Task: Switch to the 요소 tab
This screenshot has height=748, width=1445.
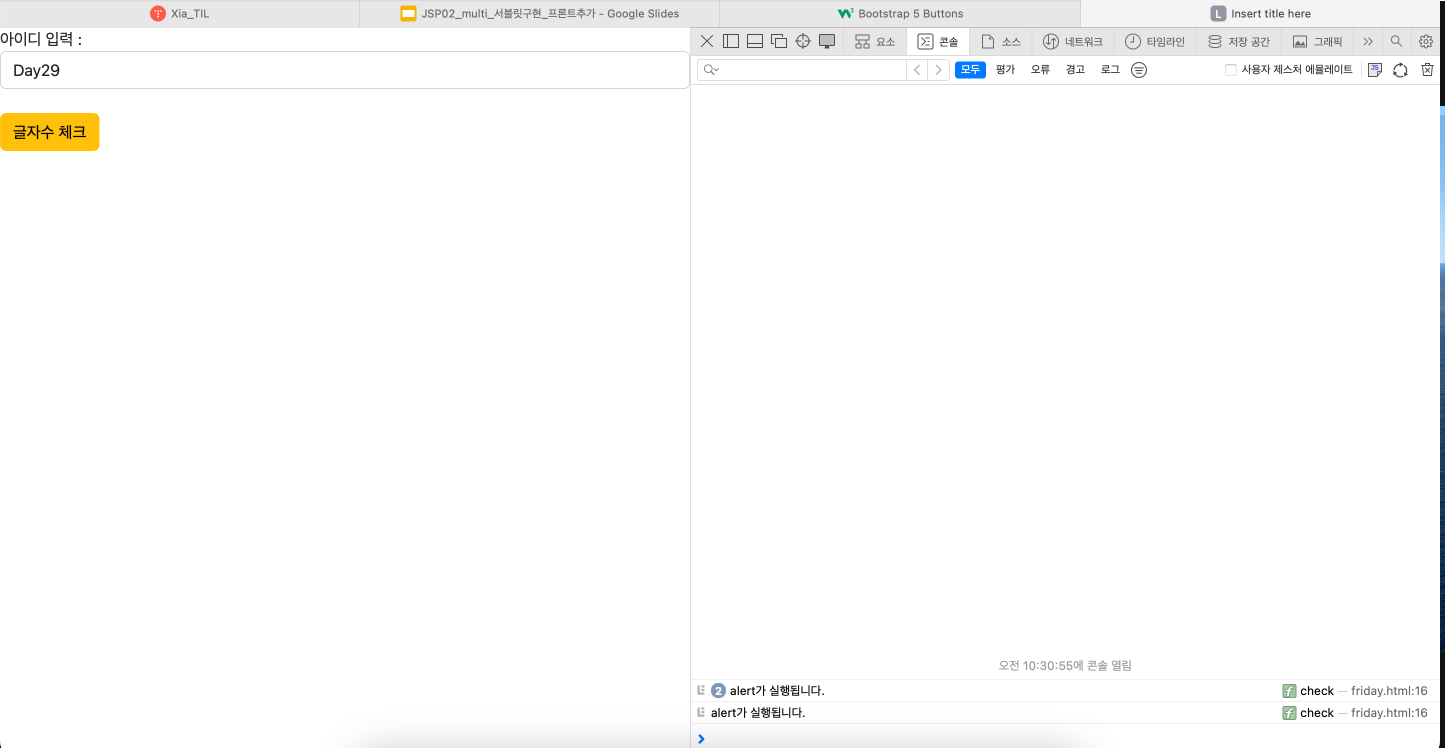Action: pos(875,41)
